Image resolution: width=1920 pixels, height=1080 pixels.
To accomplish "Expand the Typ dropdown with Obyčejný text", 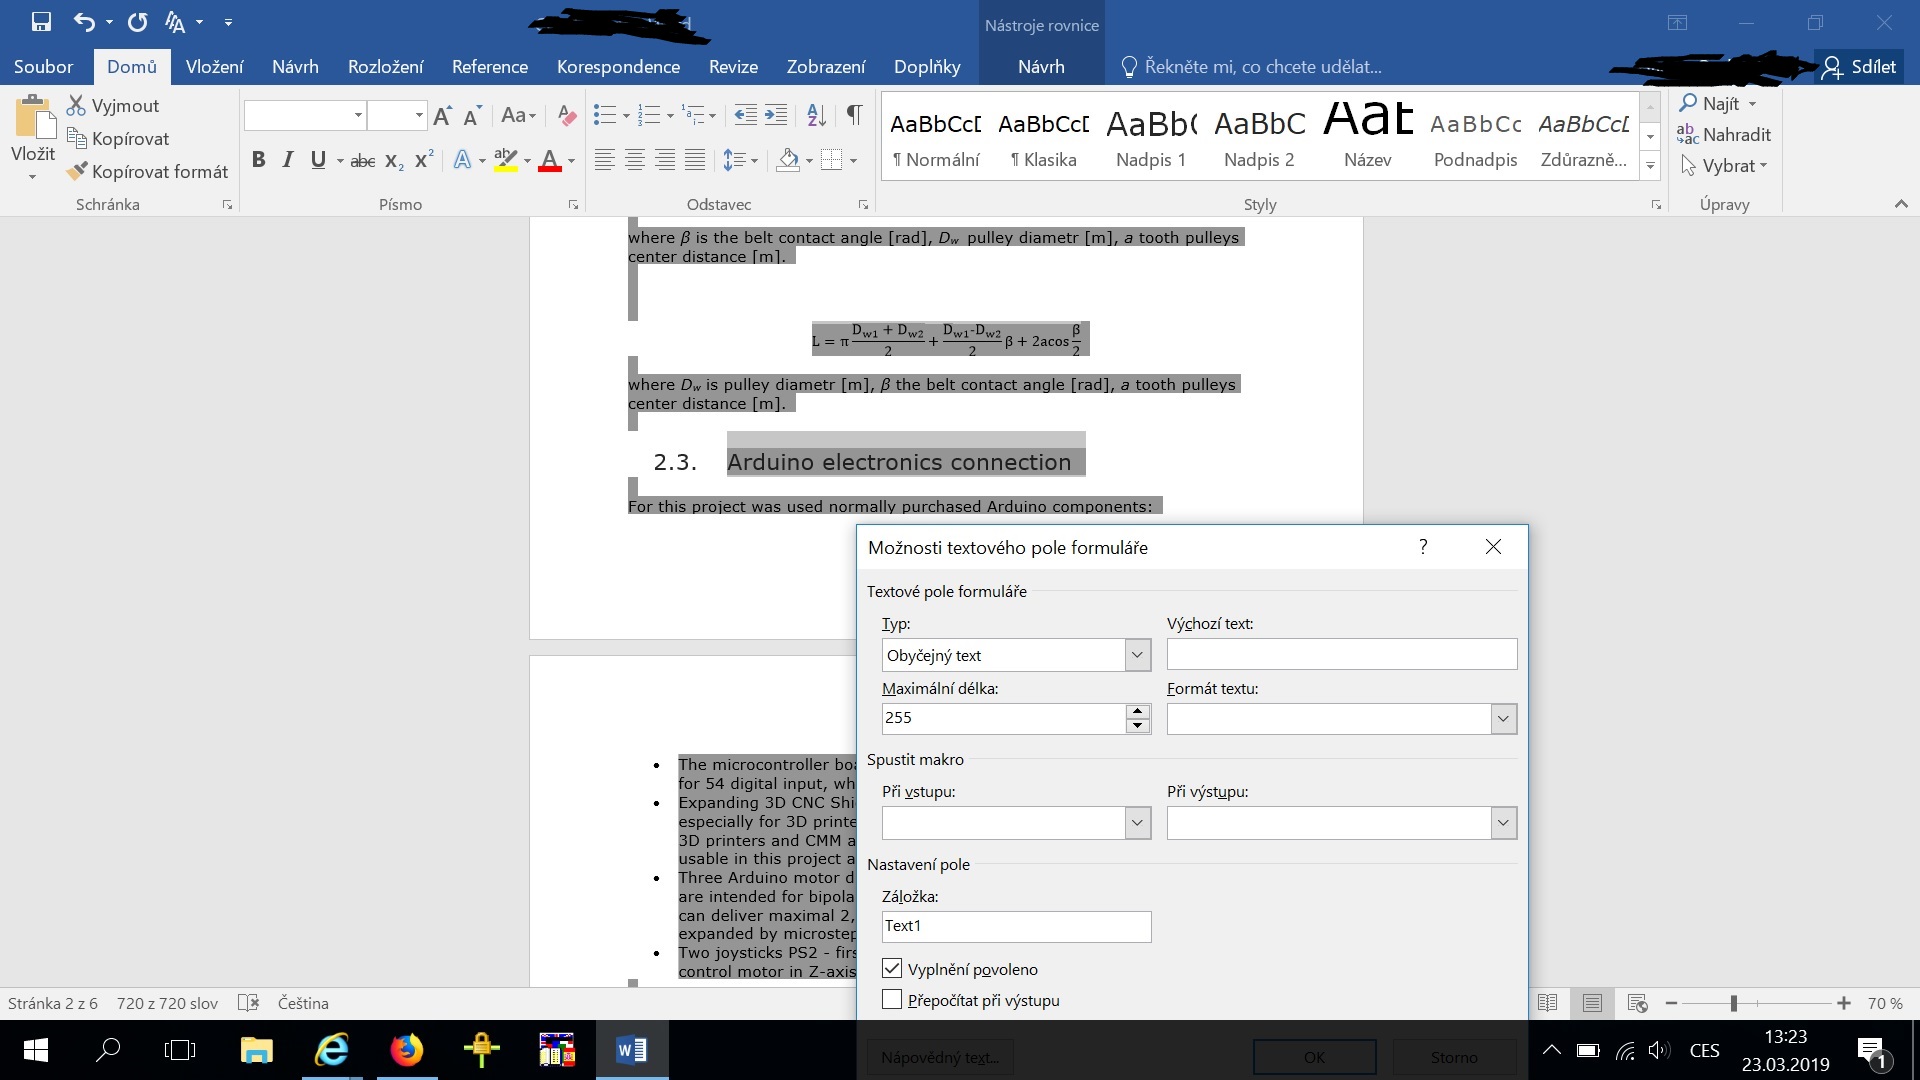I will tap(1137, 655).
